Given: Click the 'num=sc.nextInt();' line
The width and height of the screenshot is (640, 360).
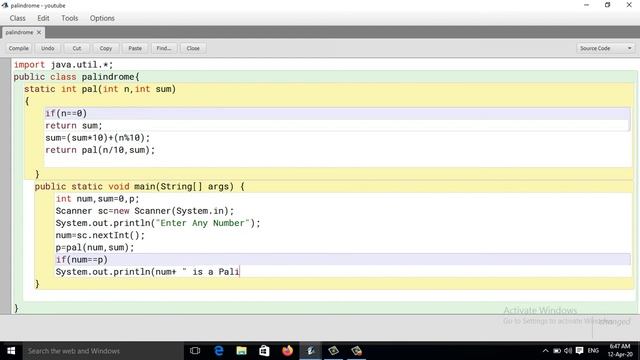Looking at the screenshot, I should [x=100, y=236].
